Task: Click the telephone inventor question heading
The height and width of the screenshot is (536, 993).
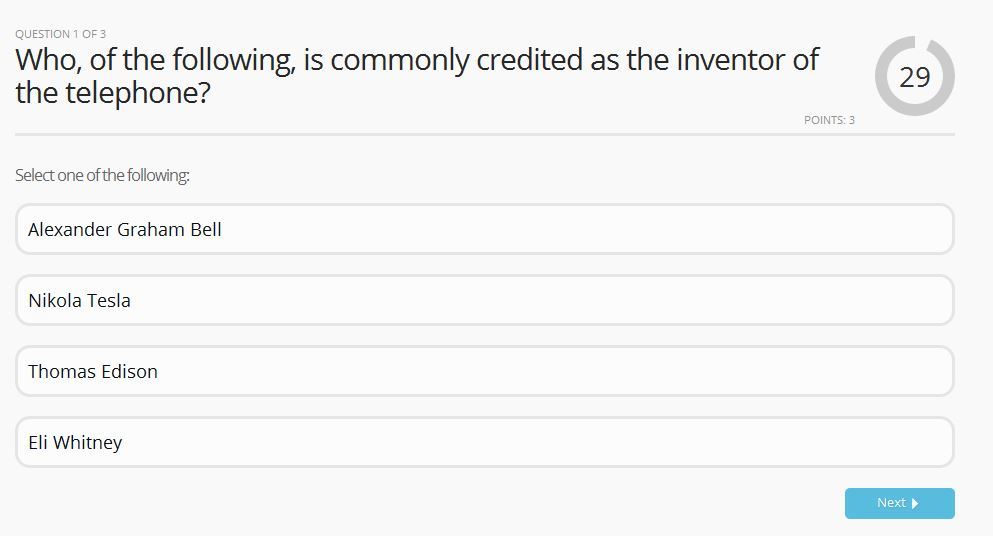Action: (x=416, y=76)
